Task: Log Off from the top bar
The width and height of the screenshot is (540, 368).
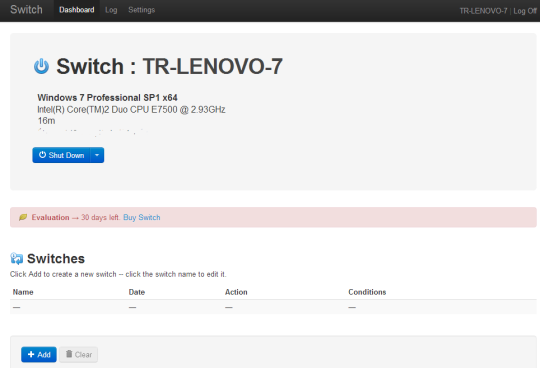Action: click(x=525, y=11)
